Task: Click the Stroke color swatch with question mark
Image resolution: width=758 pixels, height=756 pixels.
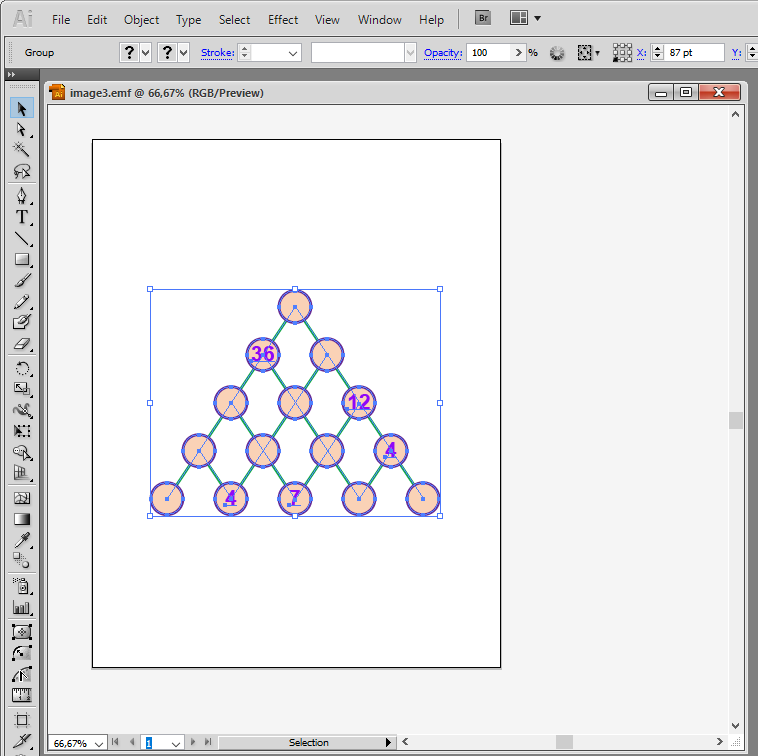Action: tap(167, 53)
